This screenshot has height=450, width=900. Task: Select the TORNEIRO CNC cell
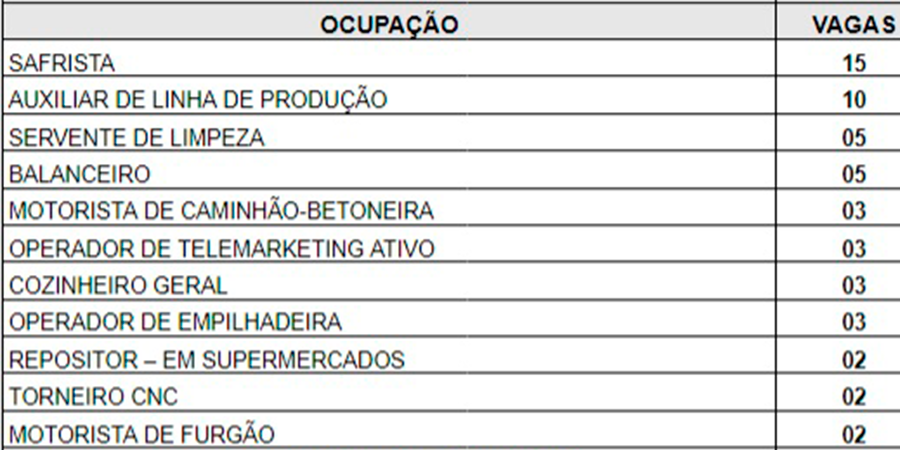(x=389, y=396)
